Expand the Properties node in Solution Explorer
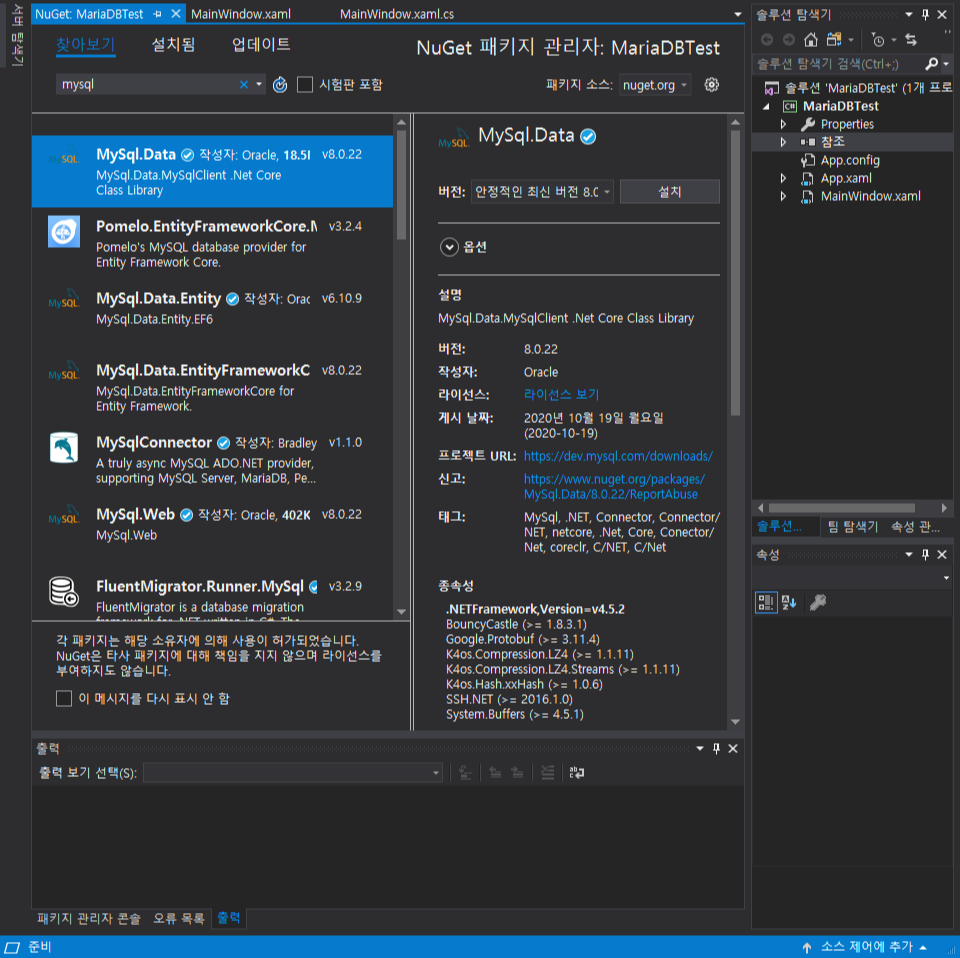Image resolution: width=960 pixels, height=958 pixels. tap(783, 124)
